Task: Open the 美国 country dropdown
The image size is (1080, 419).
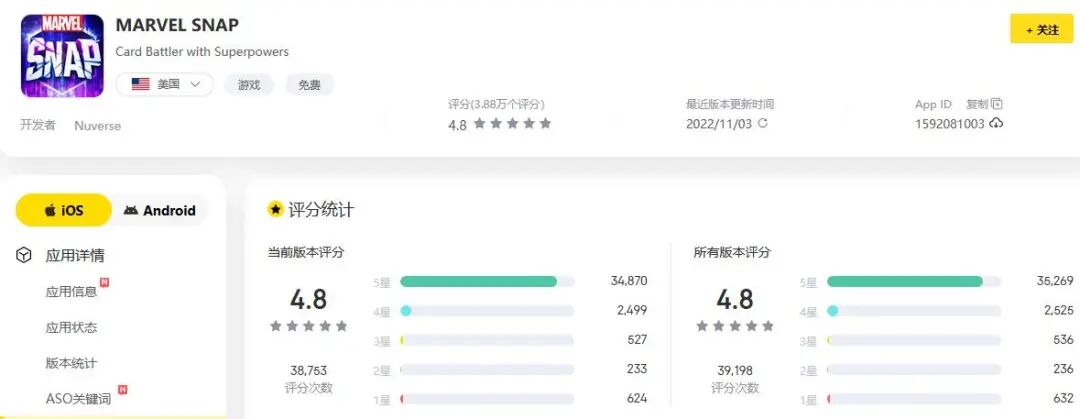Action: (165, 84)
